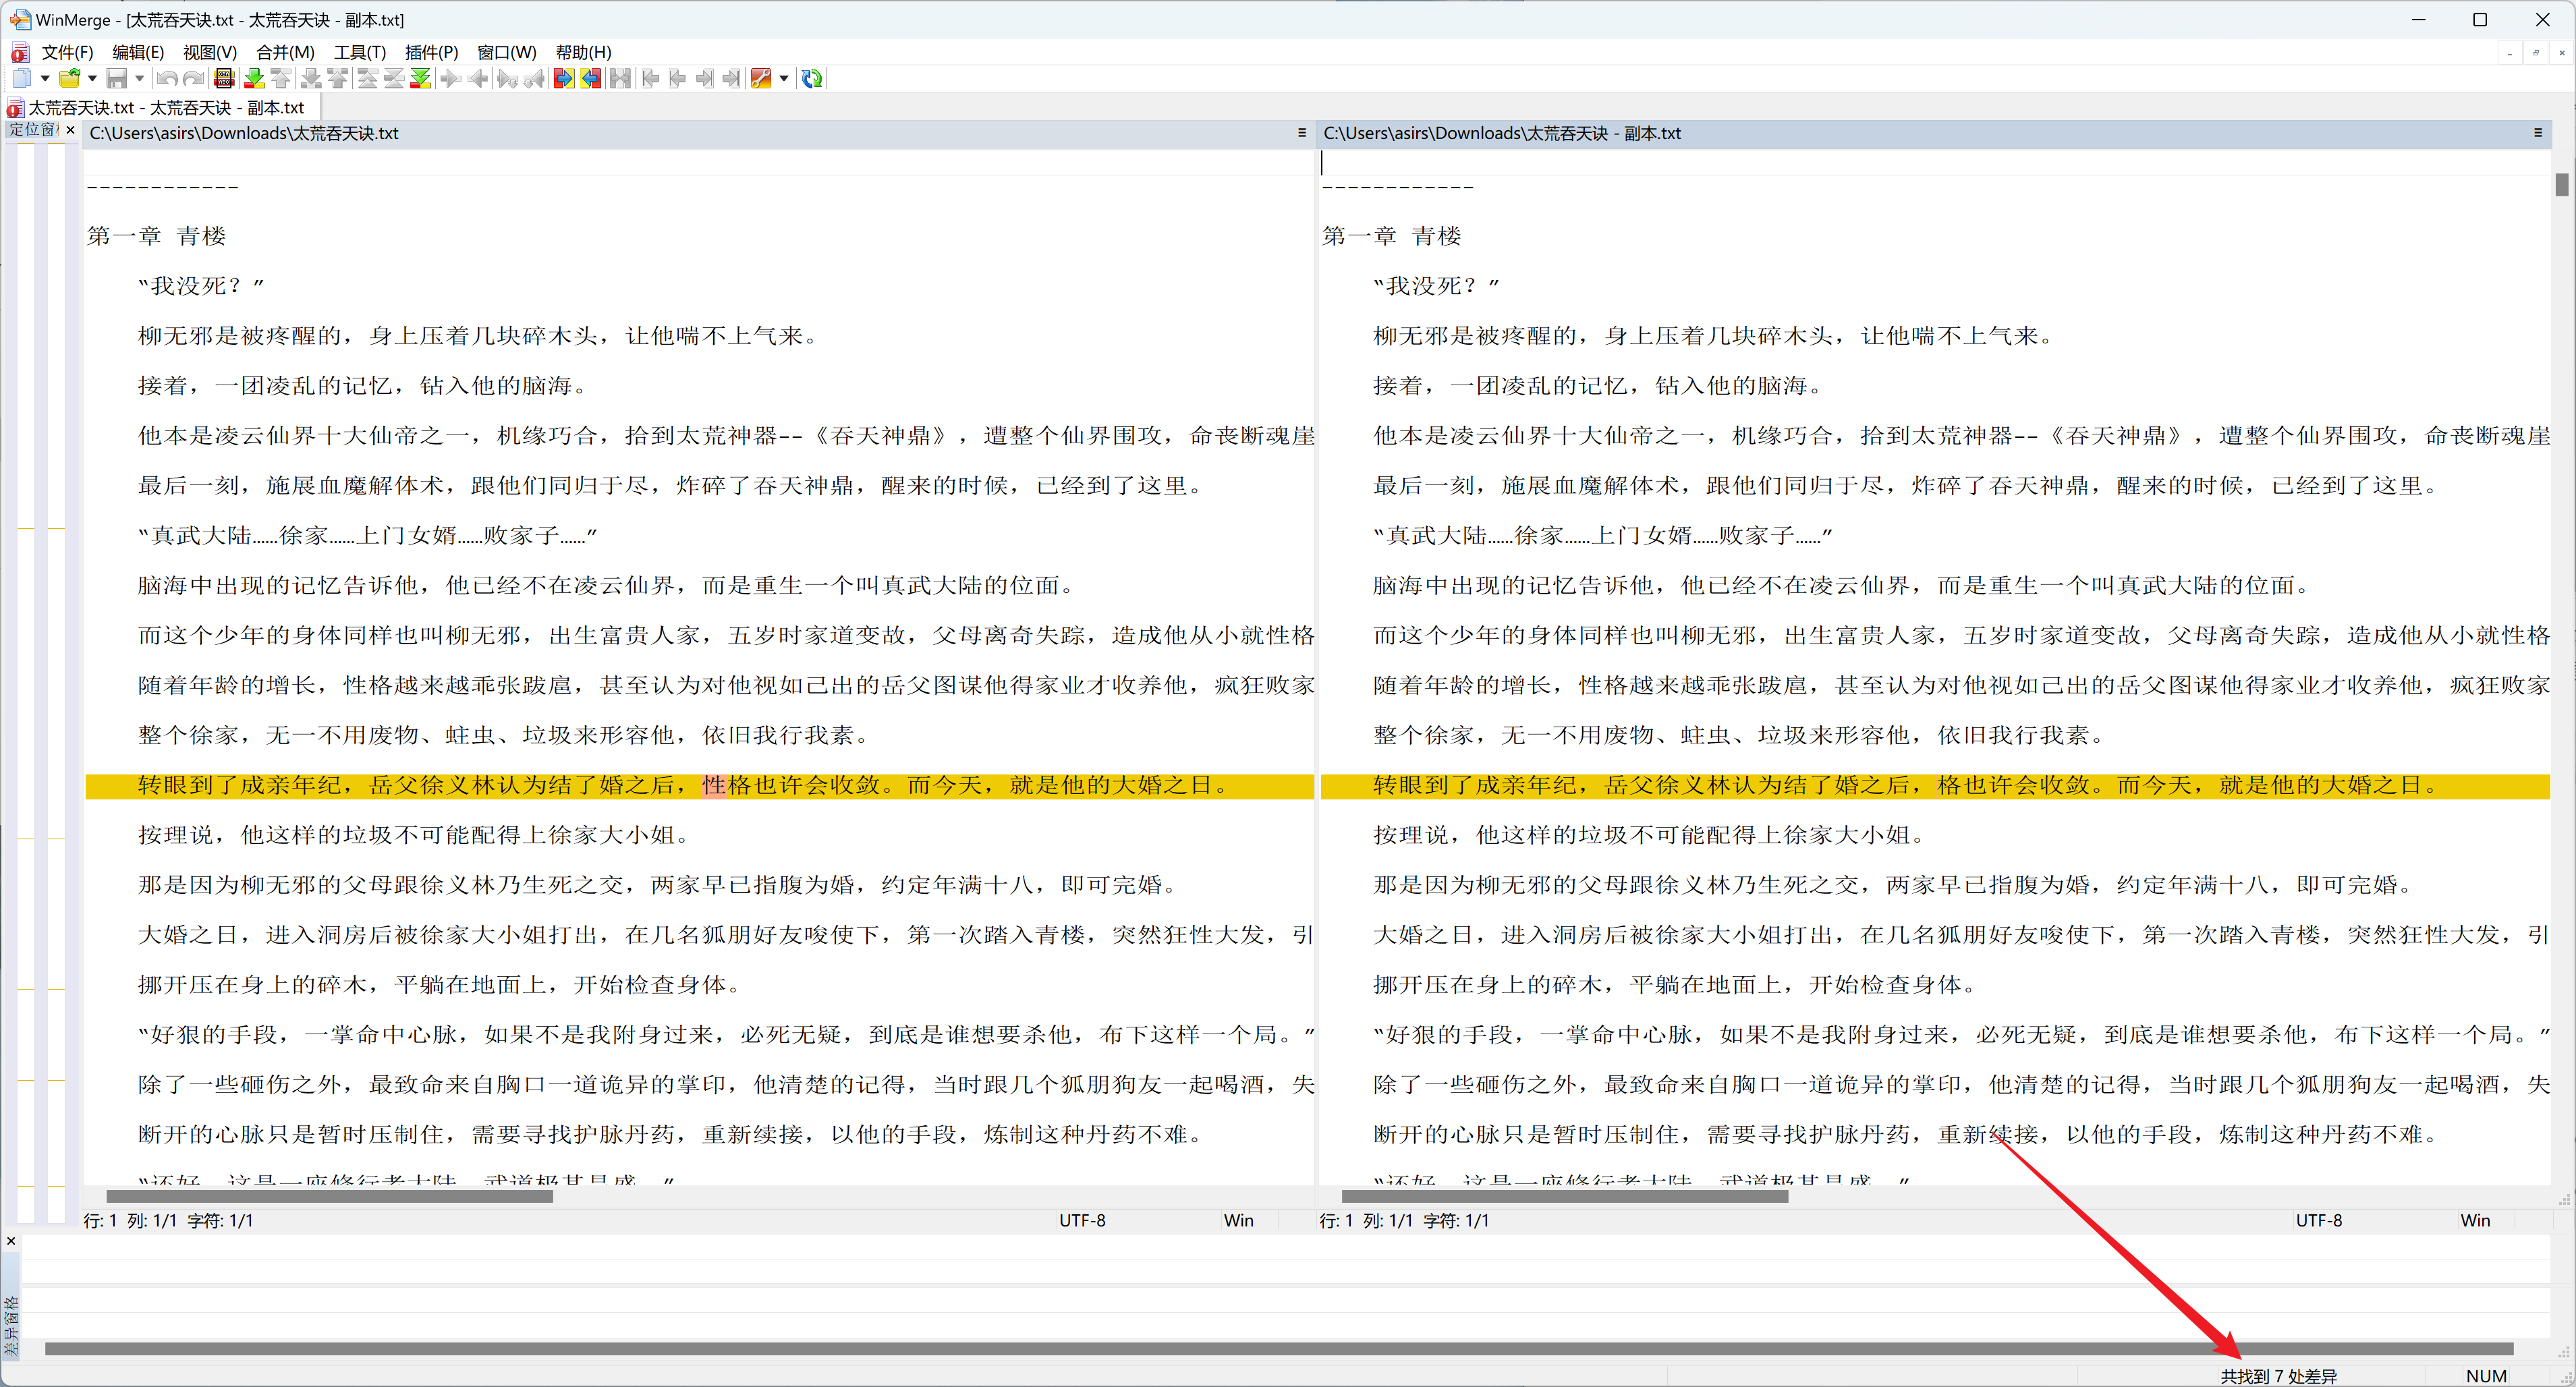Open Options with wrench icon
2576x1387 pixels.
click(761, 78)
